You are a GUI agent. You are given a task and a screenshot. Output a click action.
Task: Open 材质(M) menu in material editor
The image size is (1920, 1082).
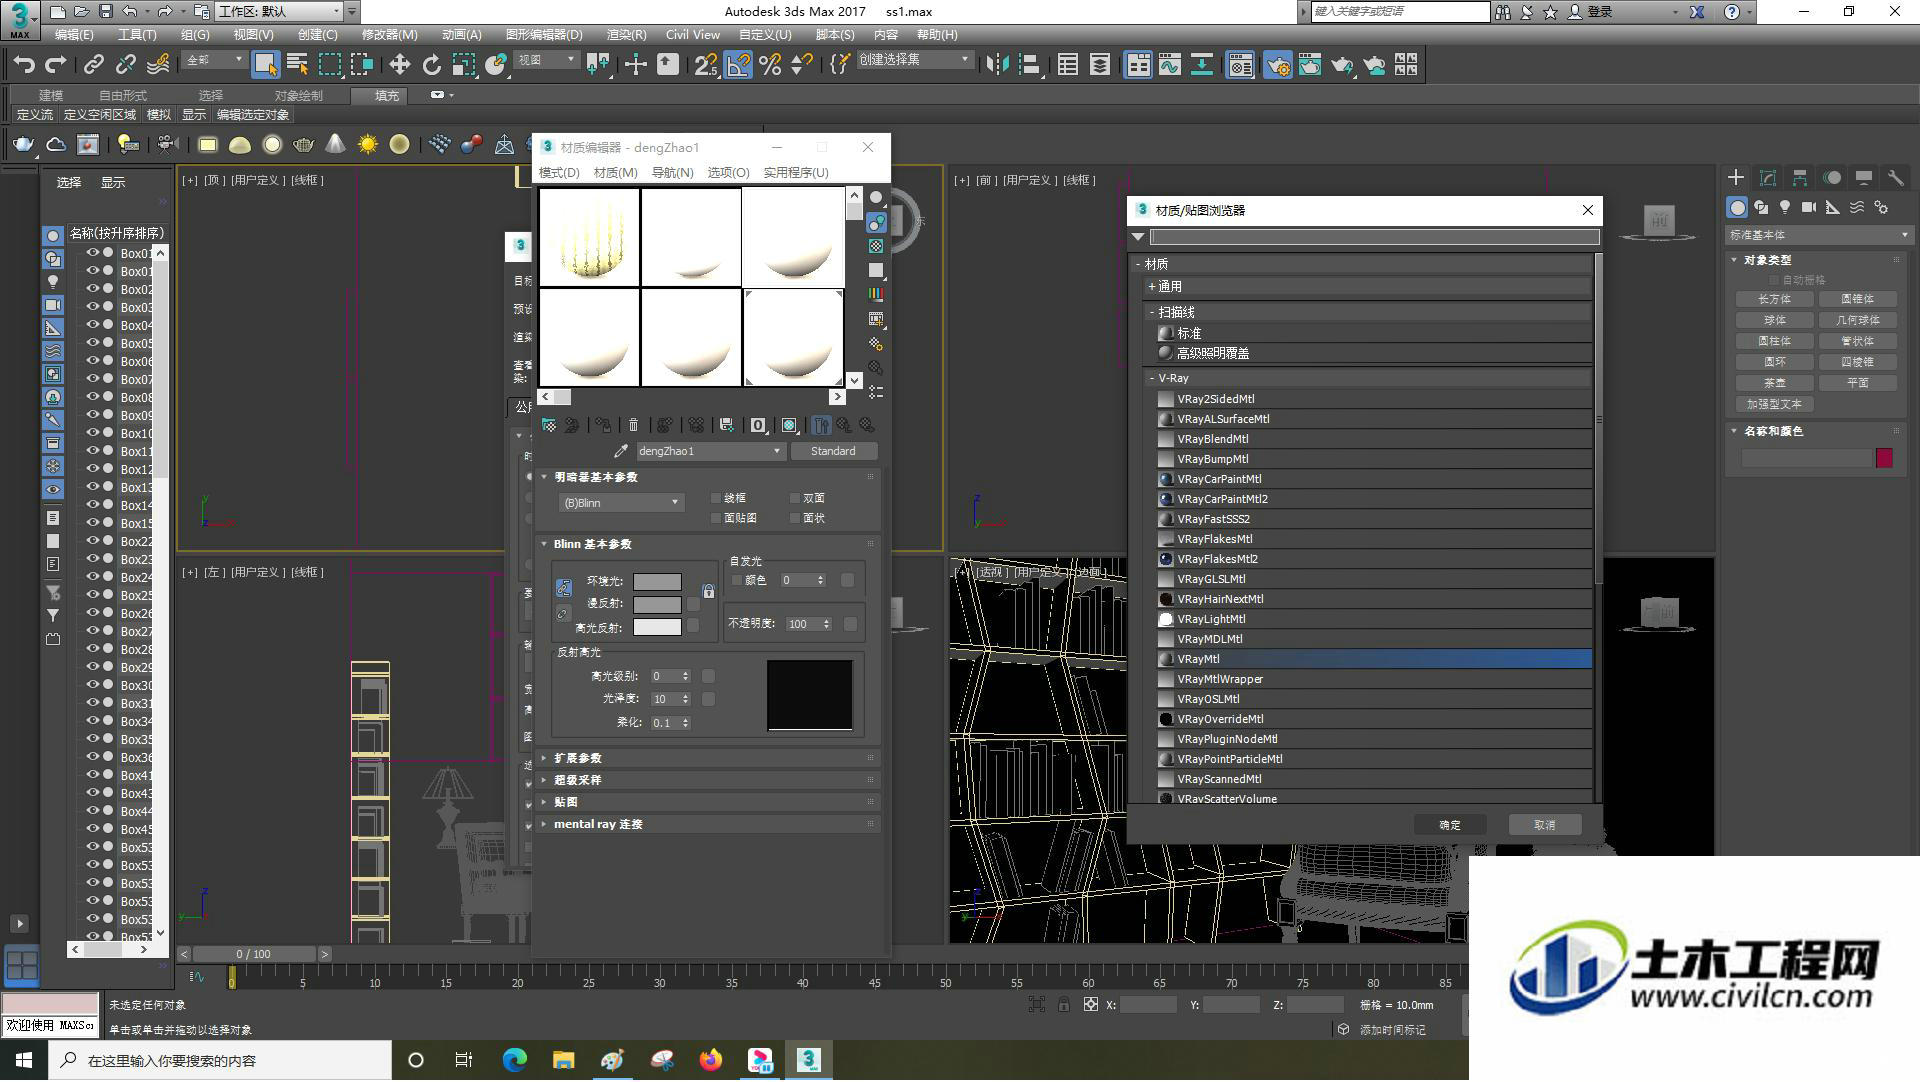[615, 172]
